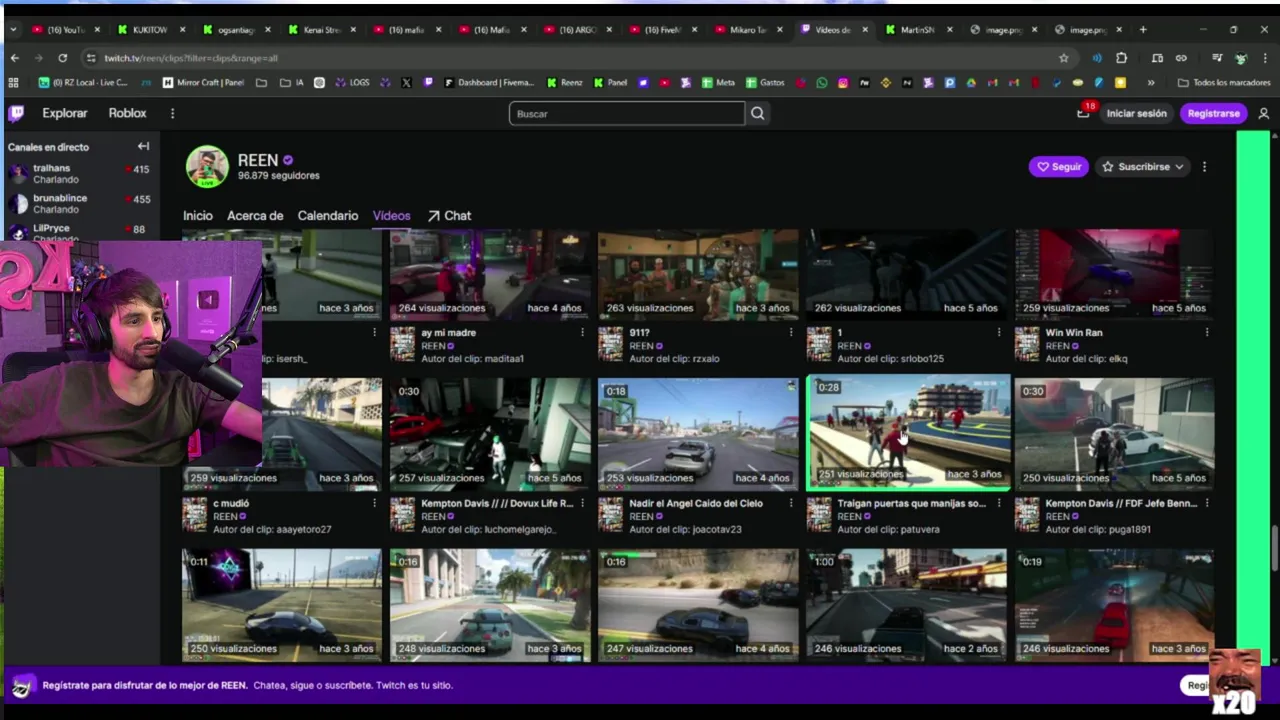1280x720 pixels.
Task: Open options for 'Nadir el Angel Caido' clip
Action: tap(790, 503)
